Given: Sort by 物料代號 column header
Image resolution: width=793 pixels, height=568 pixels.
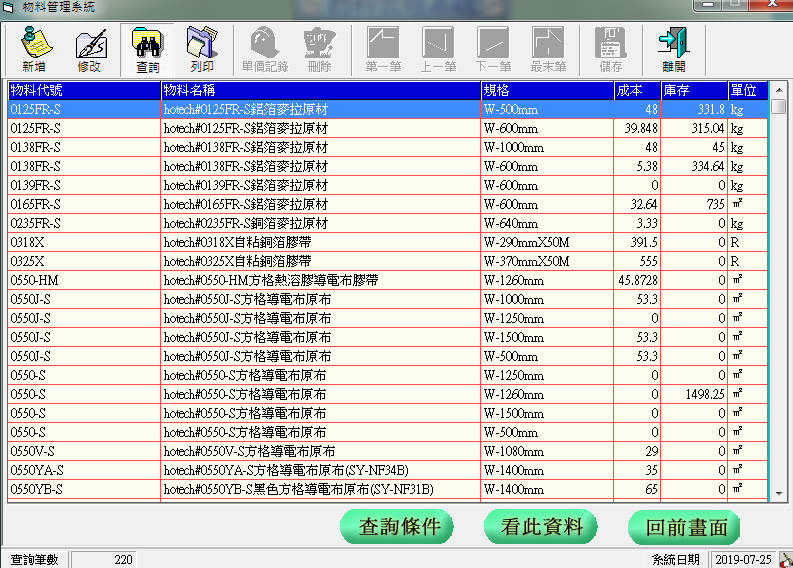Looking at the screenshot, I should pos(84,91).
